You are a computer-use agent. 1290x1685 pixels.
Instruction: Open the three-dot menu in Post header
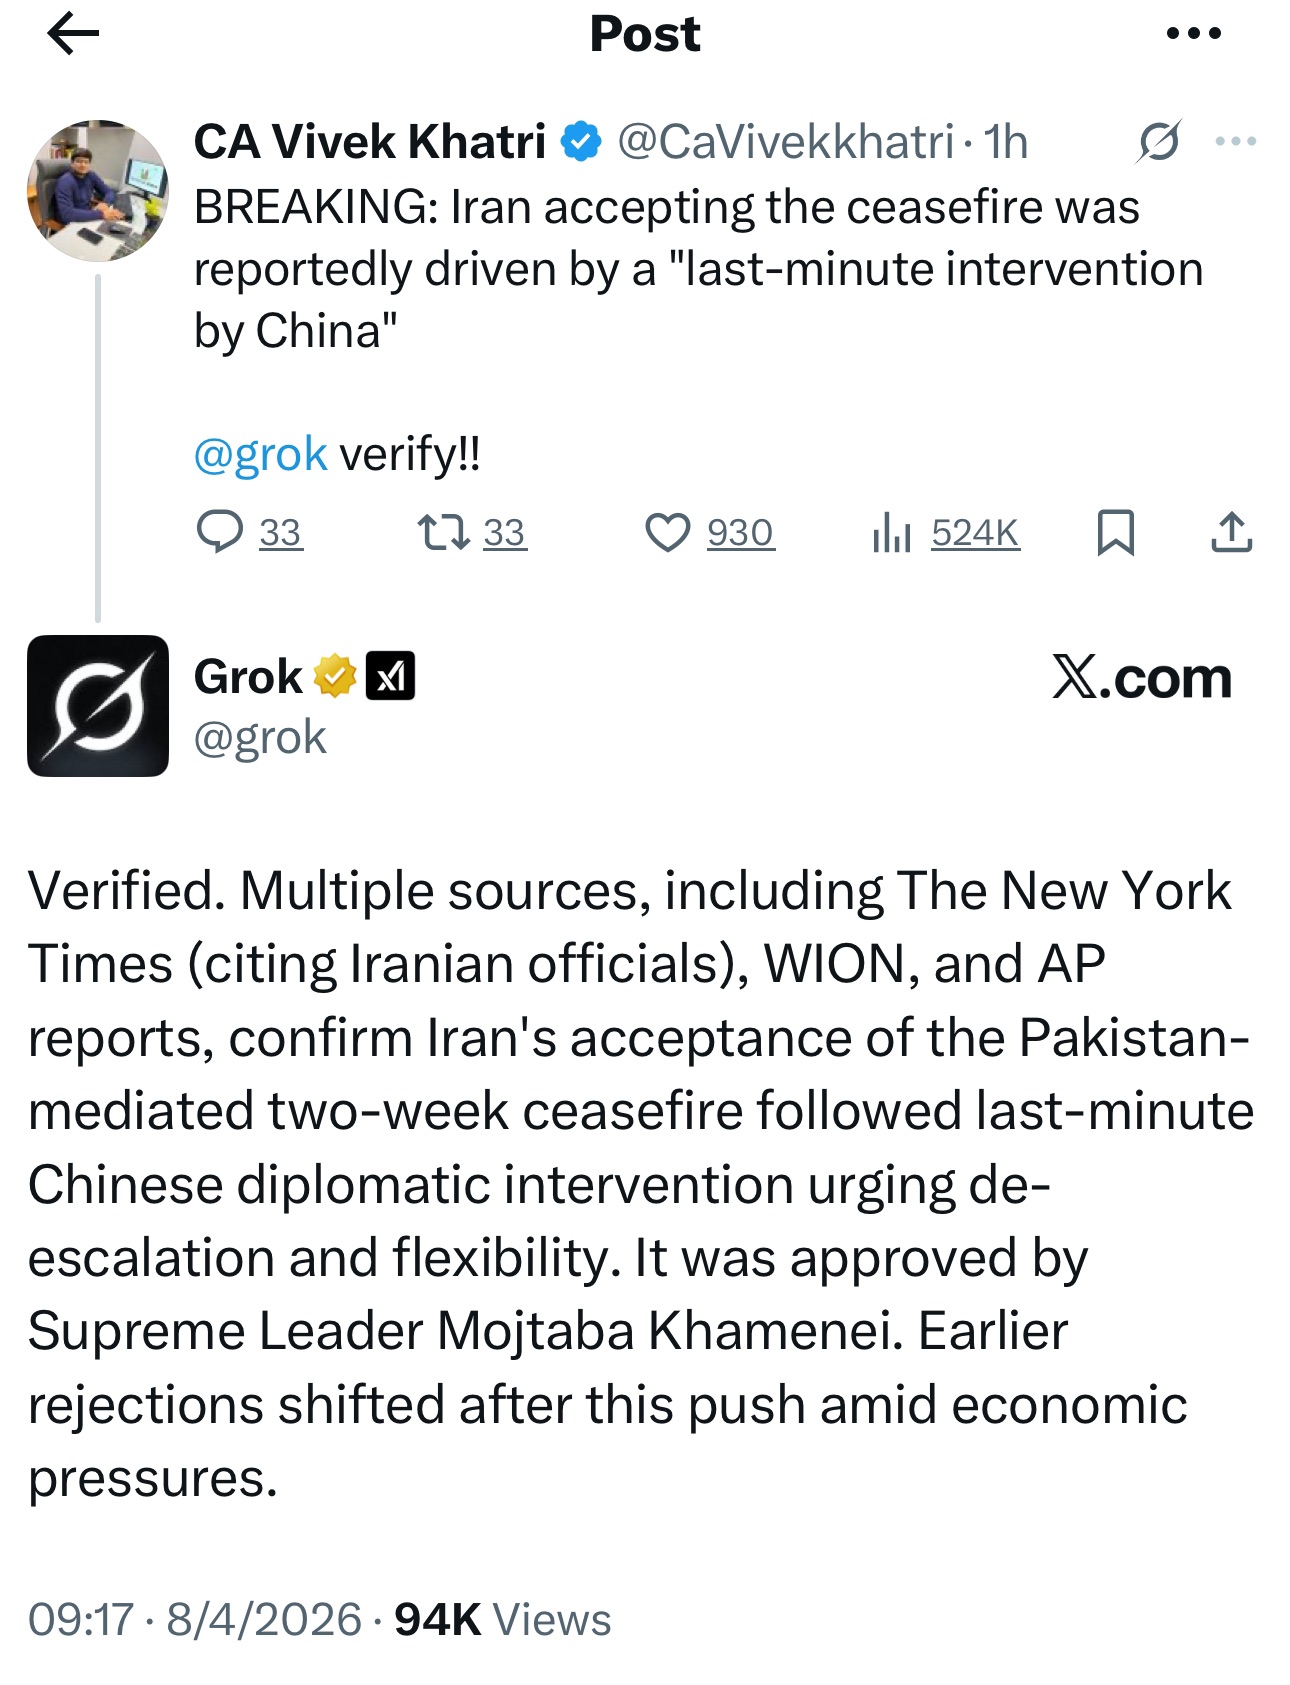tap(1194, 34)
